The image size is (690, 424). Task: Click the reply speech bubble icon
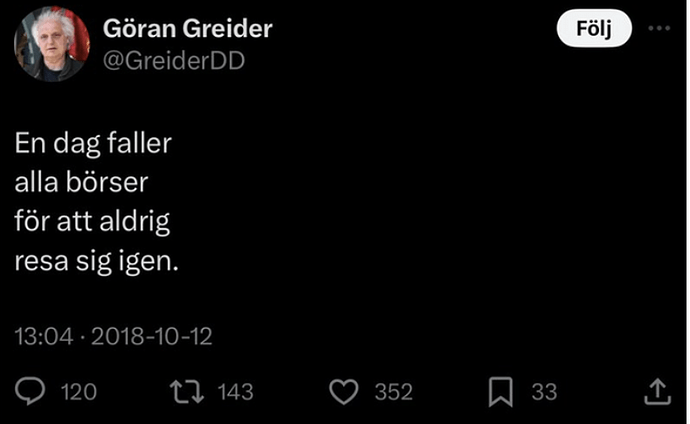[33, 392]
